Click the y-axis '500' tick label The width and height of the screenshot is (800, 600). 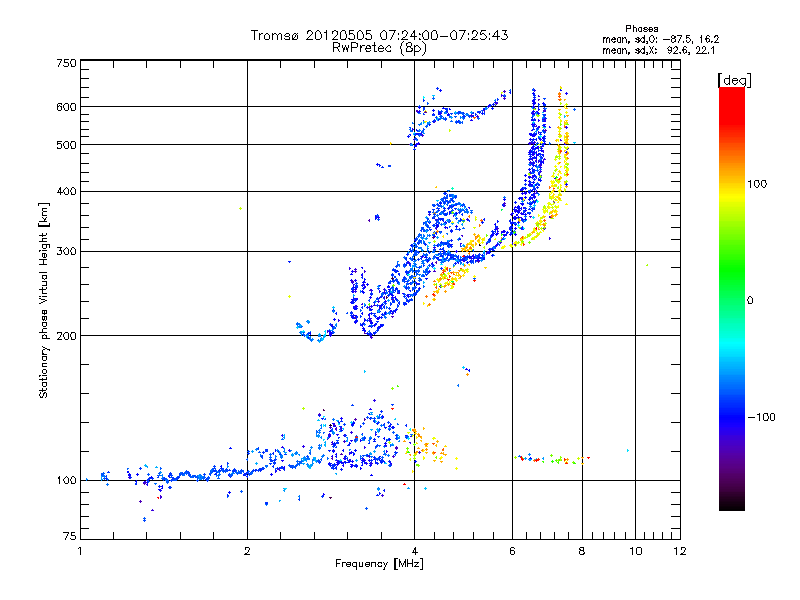coord(67,145)
